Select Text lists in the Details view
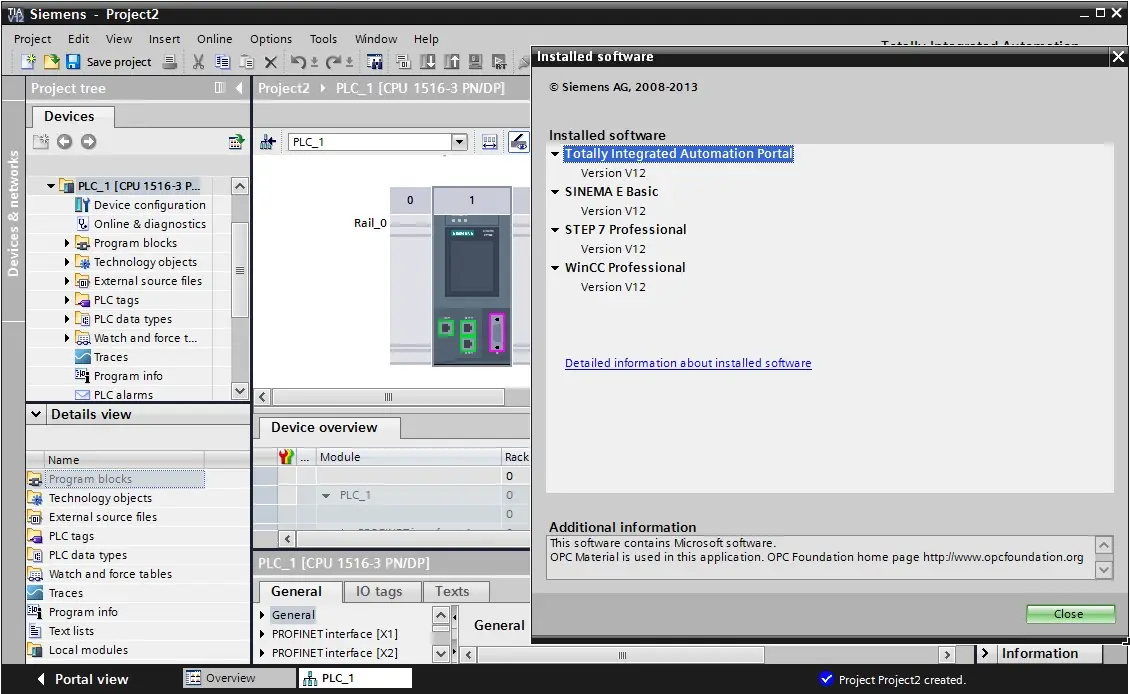Screen dimensions: 1130x694 click(71, 631)
